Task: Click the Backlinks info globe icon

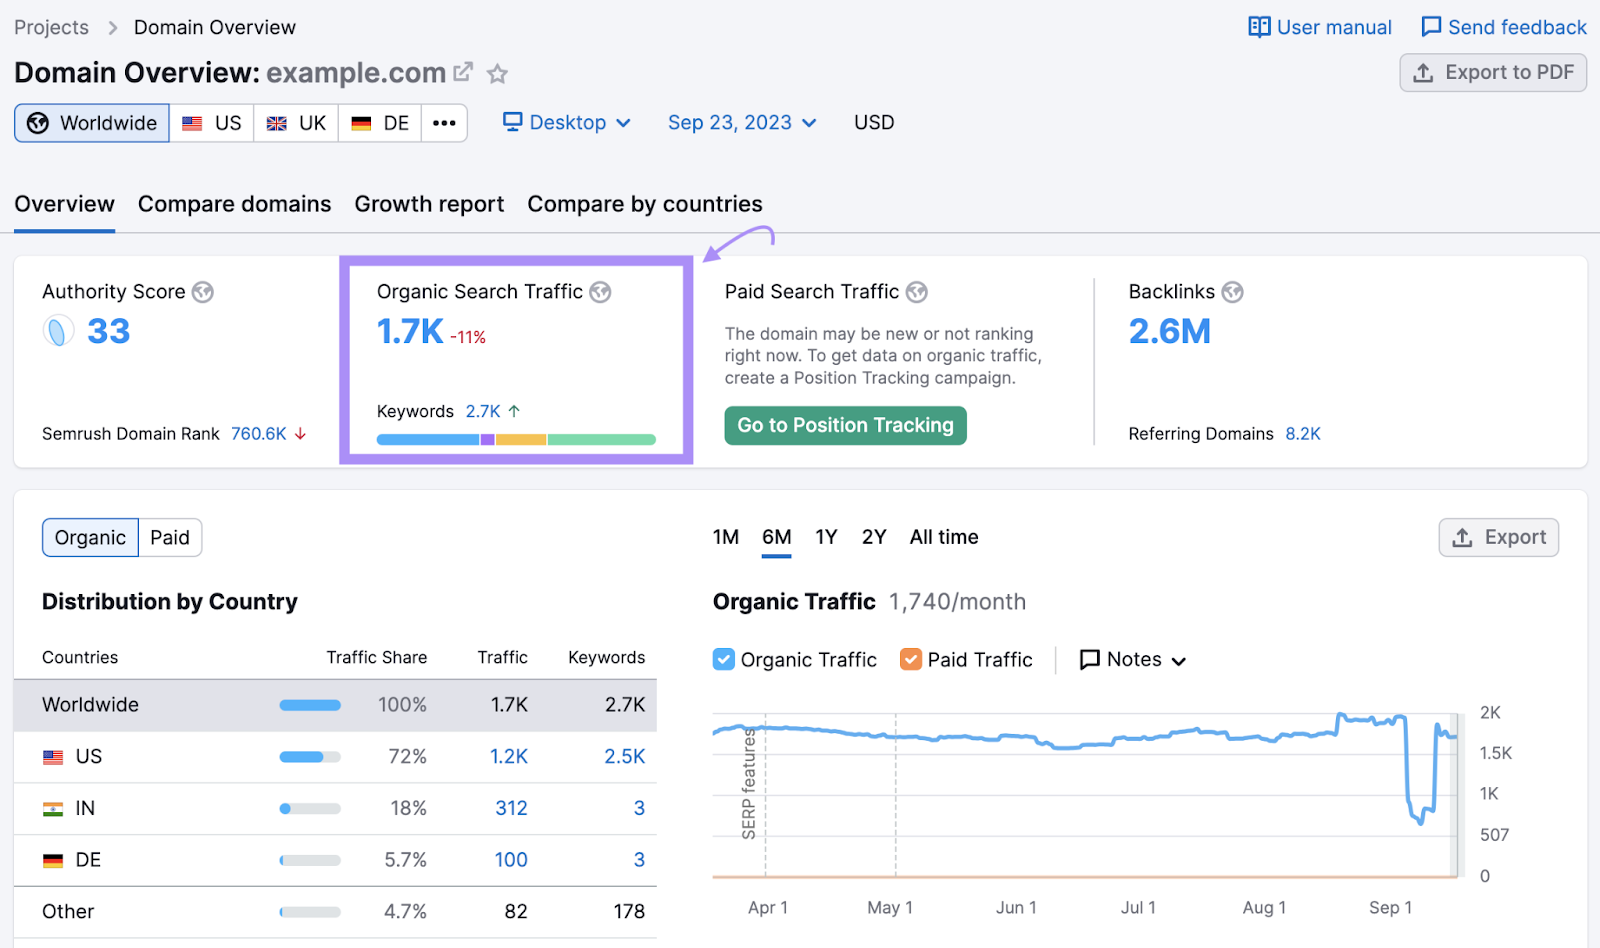Action: (x=1233, y=292)
